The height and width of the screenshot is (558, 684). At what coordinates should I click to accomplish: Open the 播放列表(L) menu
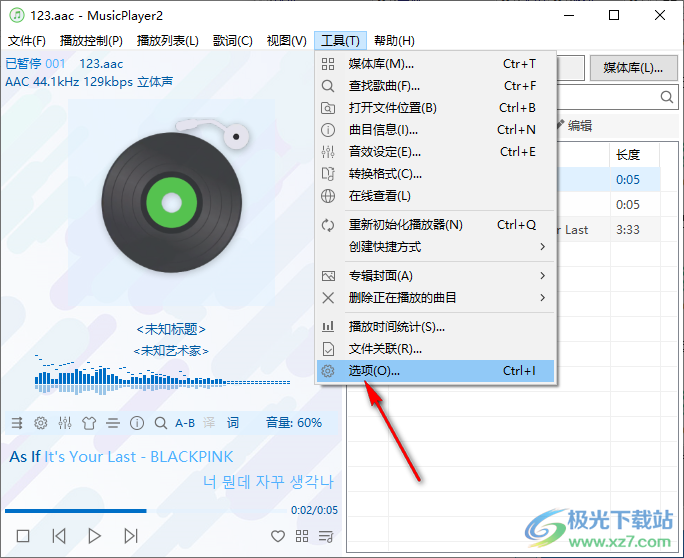(x=168, y=41)
